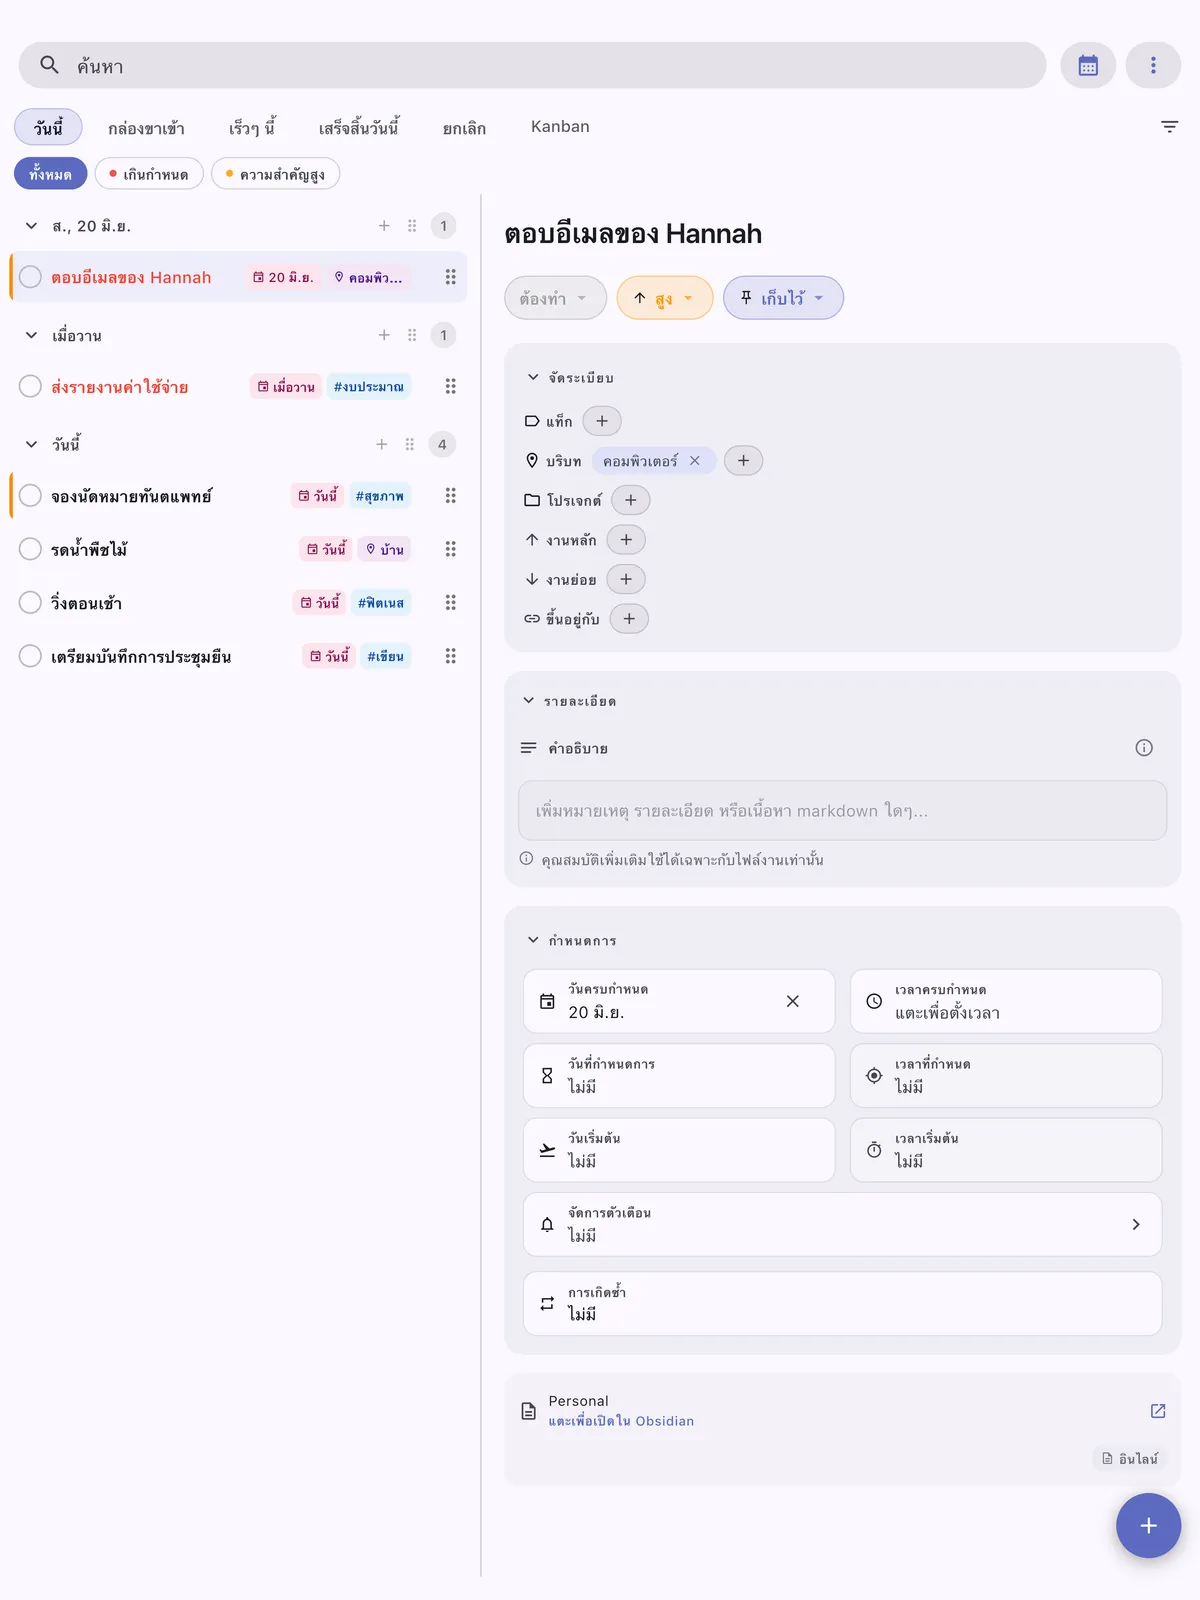Mark ตอบอีเมลของ Hannah as complete
Image resolution: width=1200 pixels, height=1600 pixels.
point(31,277)
